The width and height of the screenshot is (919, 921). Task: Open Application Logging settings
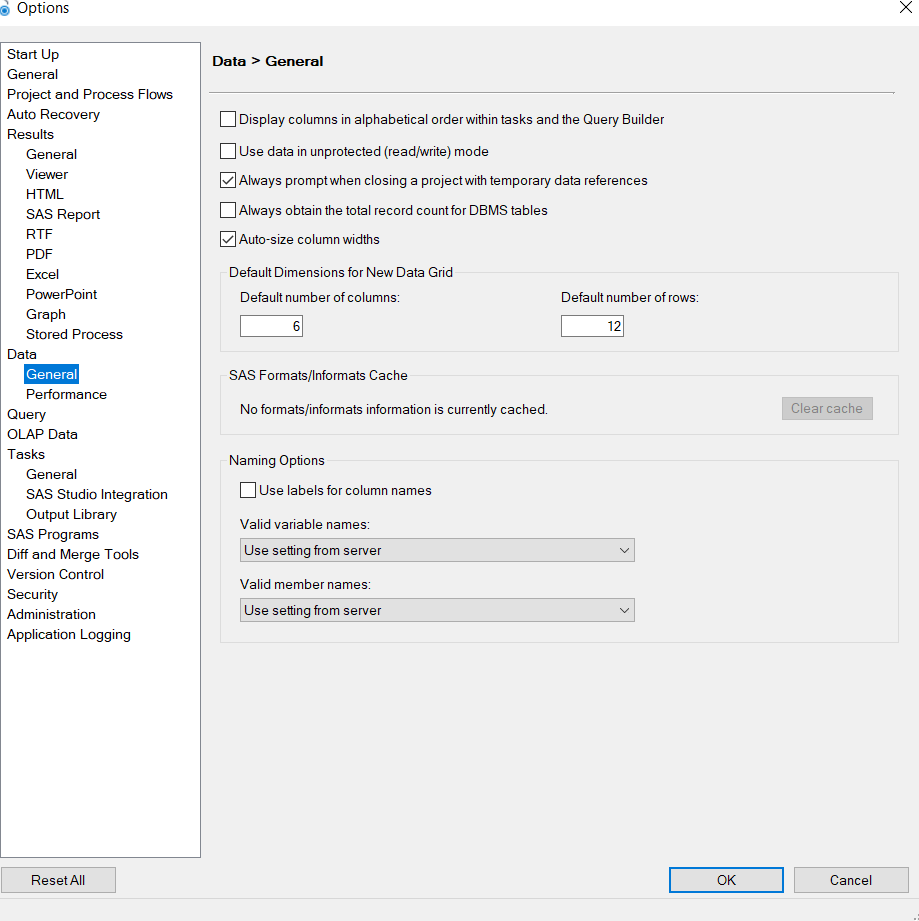68,634
